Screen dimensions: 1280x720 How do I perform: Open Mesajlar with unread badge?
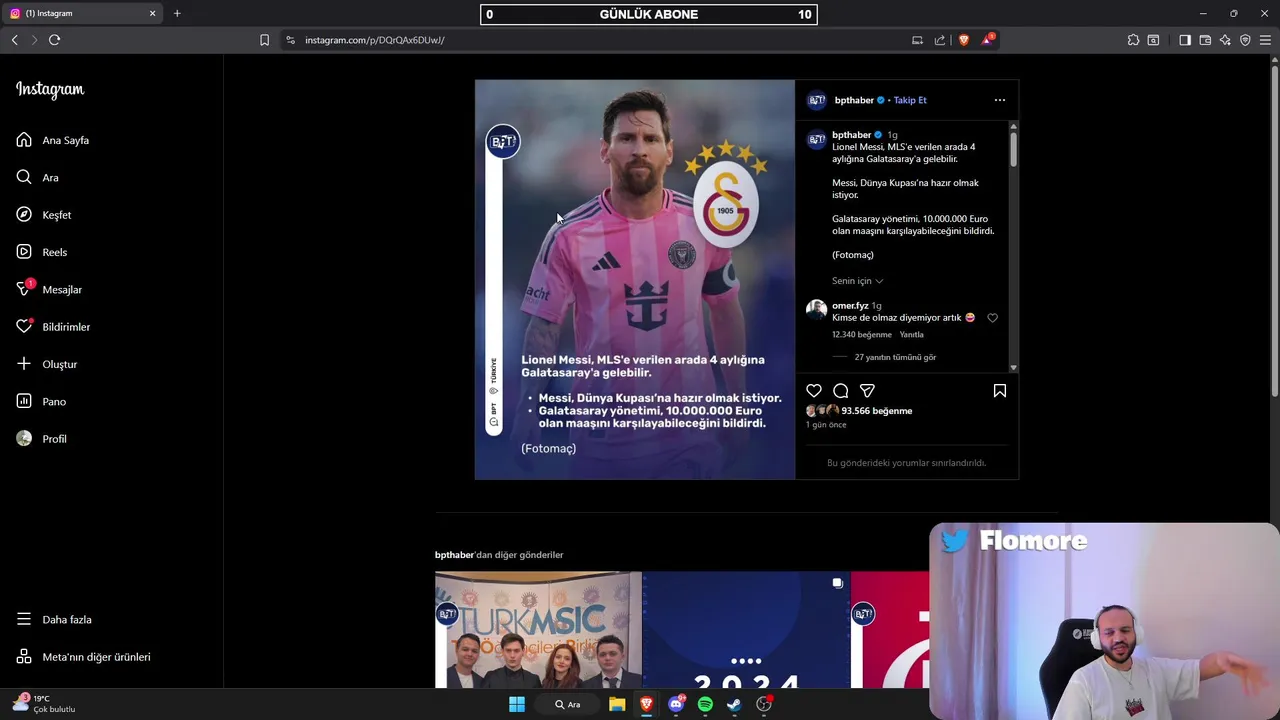pyautogui.click(x=49, y=289)
